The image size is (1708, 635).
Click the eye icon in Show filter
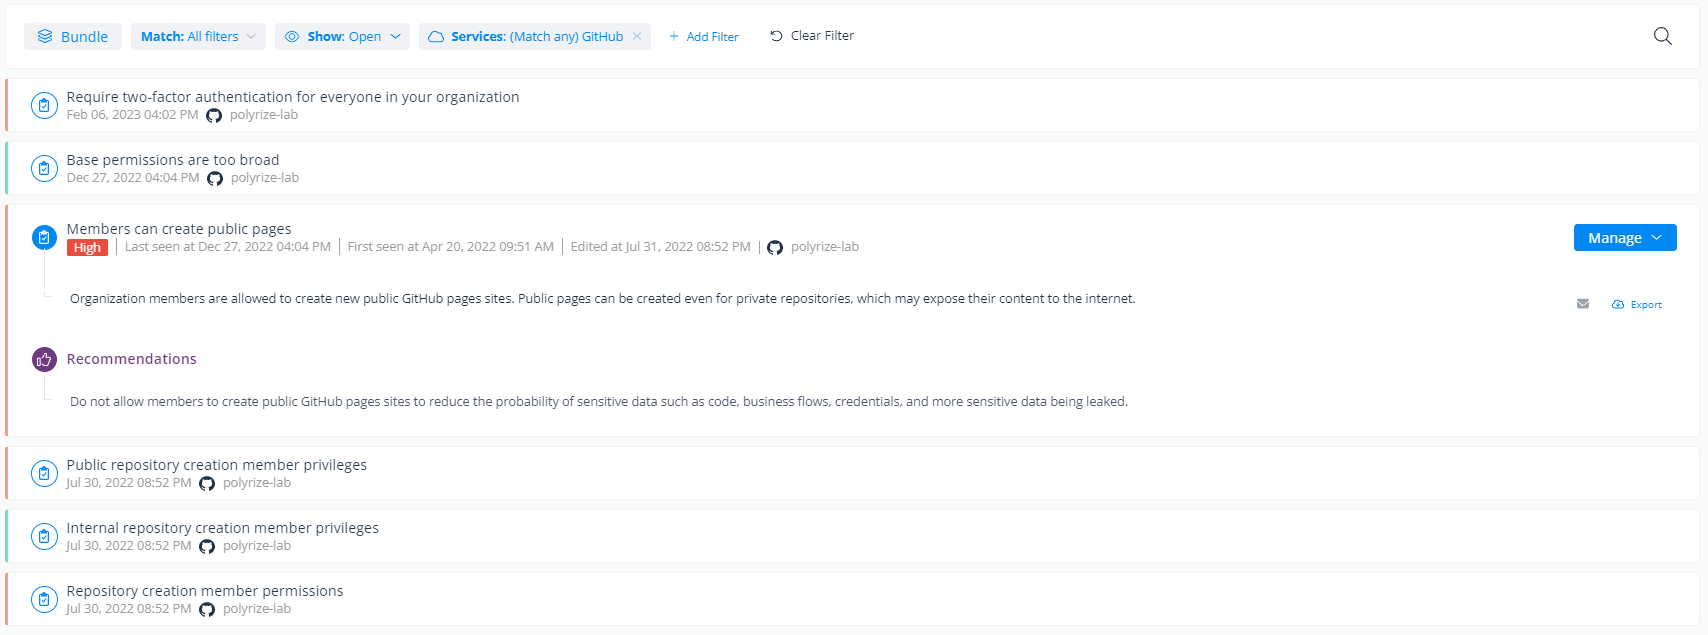click(x=292, y=36)
